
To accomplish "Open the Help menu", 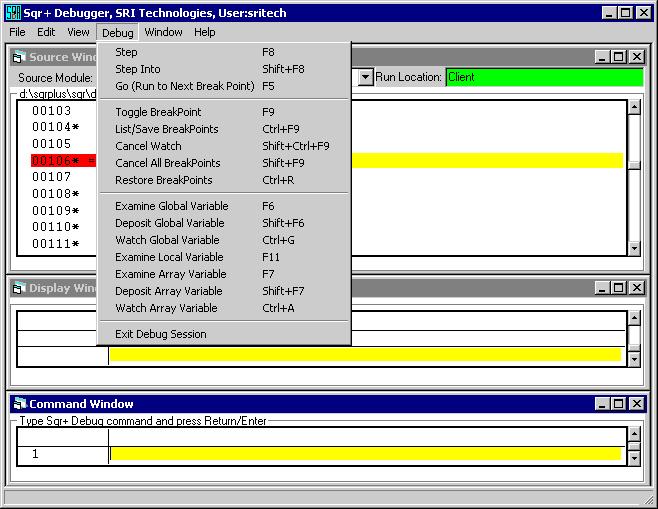I will [204, 32].
